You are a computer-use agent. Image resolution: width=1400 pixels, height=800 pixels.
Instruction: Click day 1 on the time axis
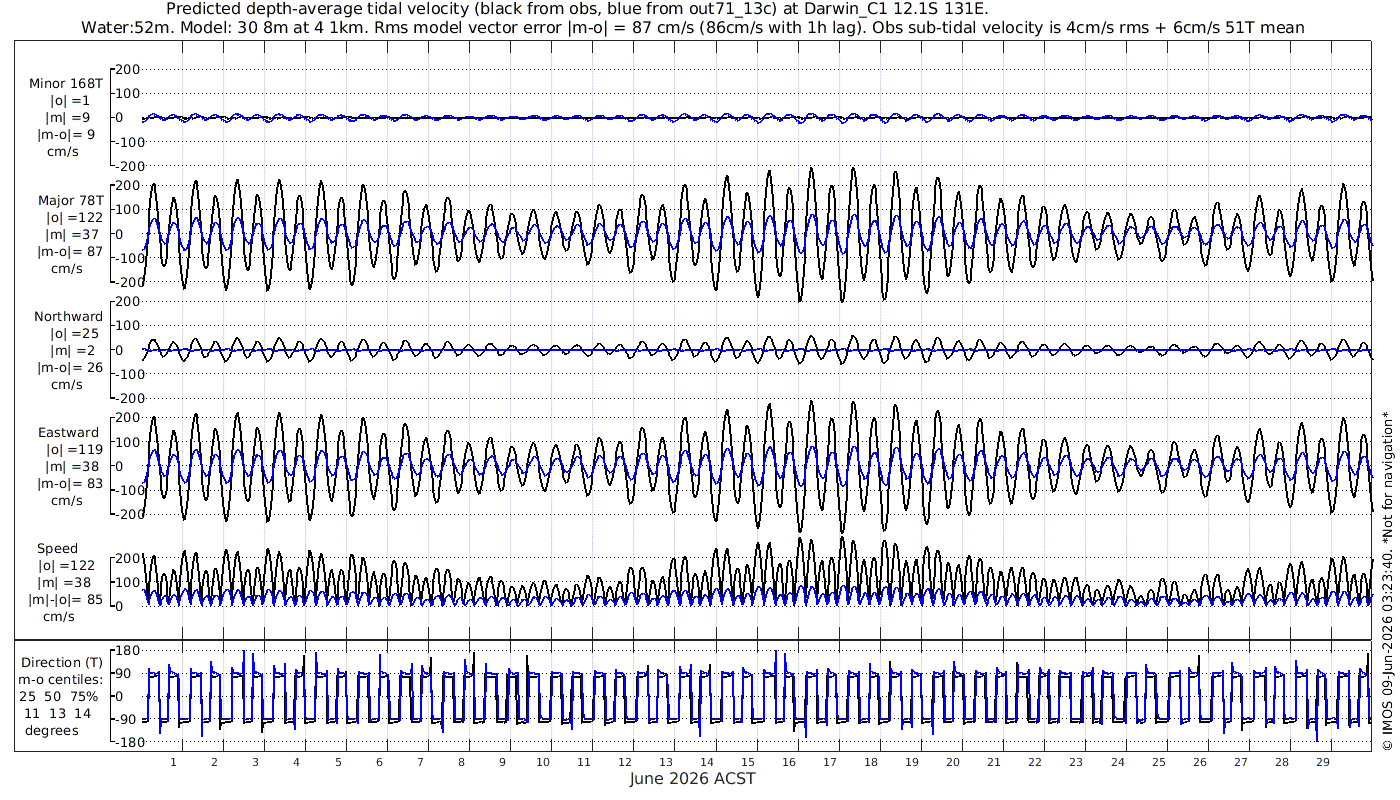[173, 762]
